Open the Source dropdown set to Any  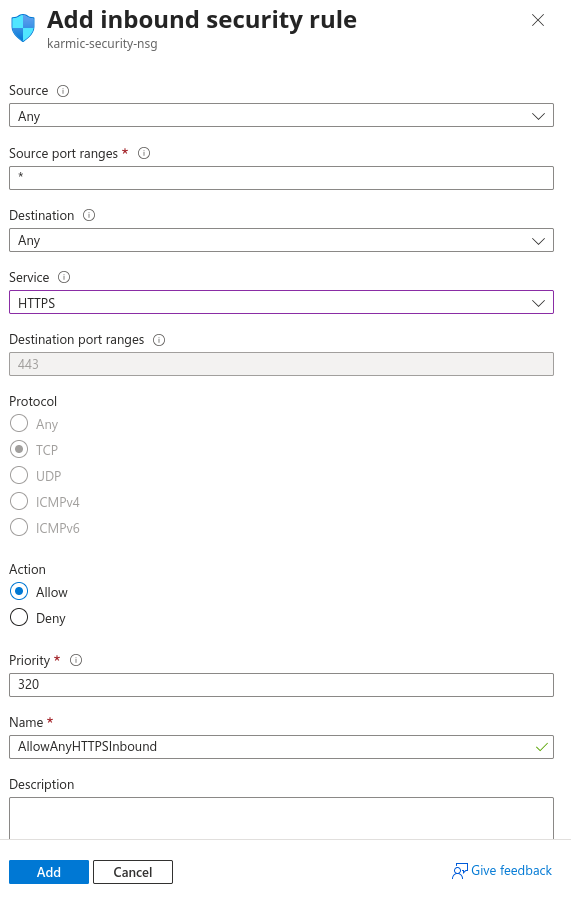(281, 116)
